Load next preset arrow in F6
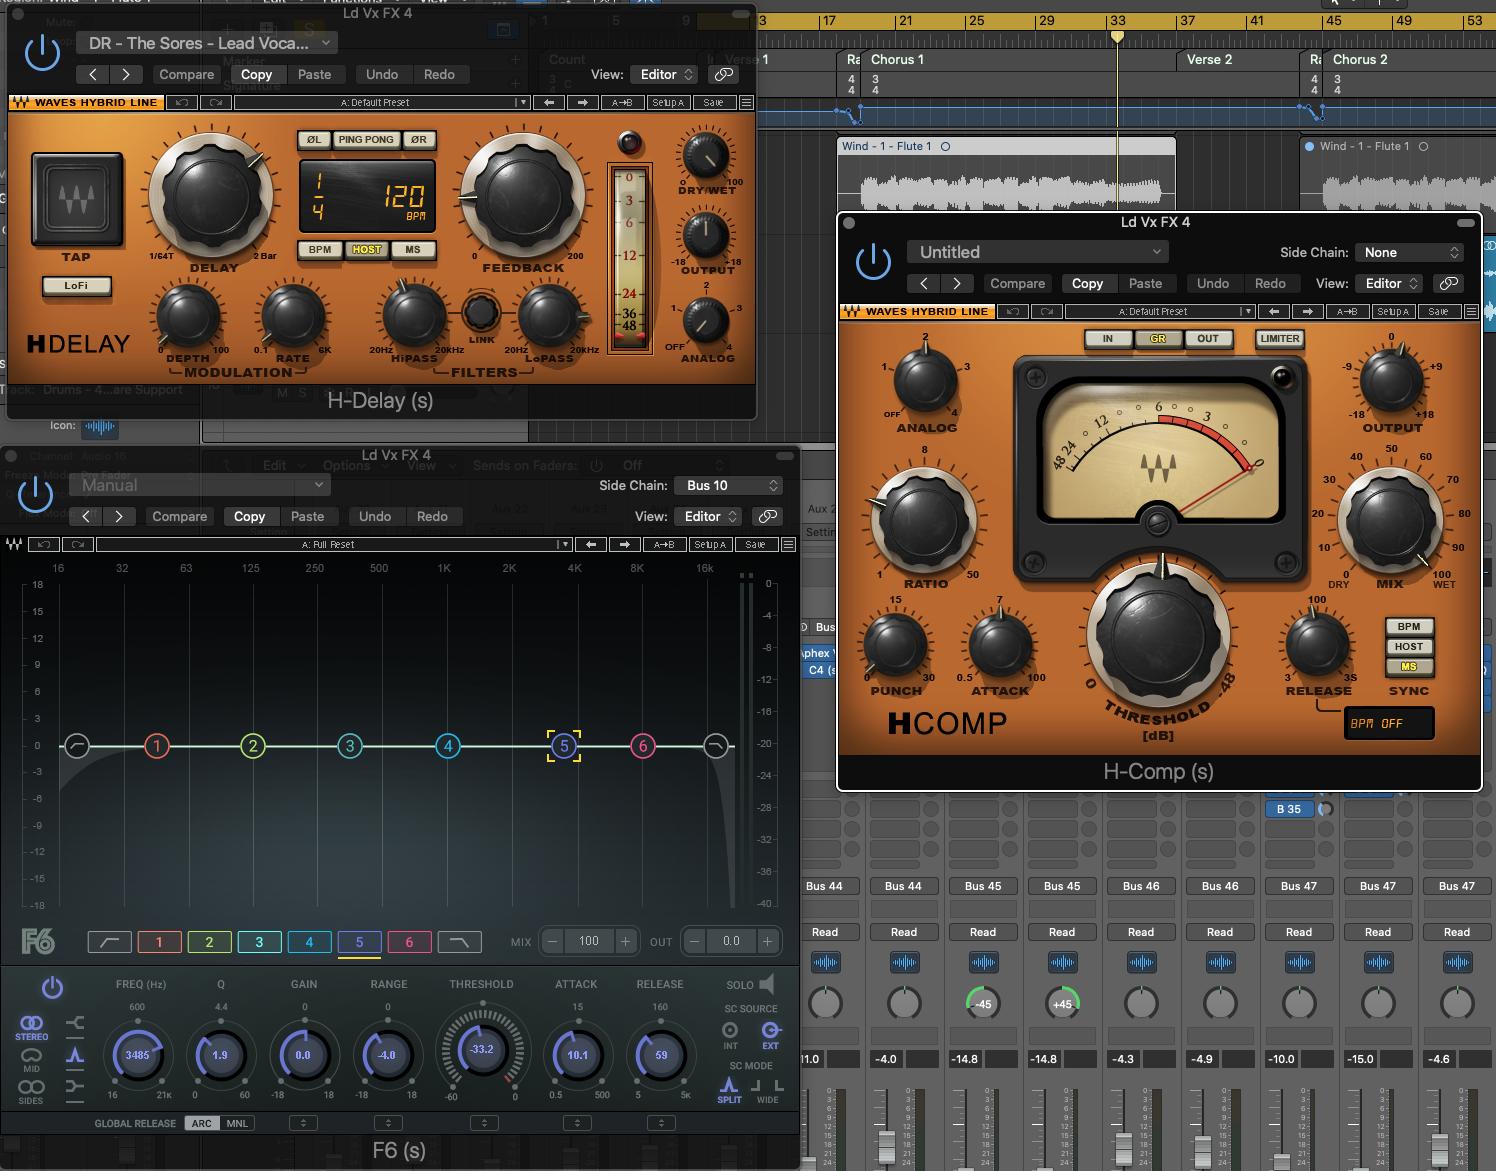This screenshot has height=1171, width=1496. click(x=625, y=545)
